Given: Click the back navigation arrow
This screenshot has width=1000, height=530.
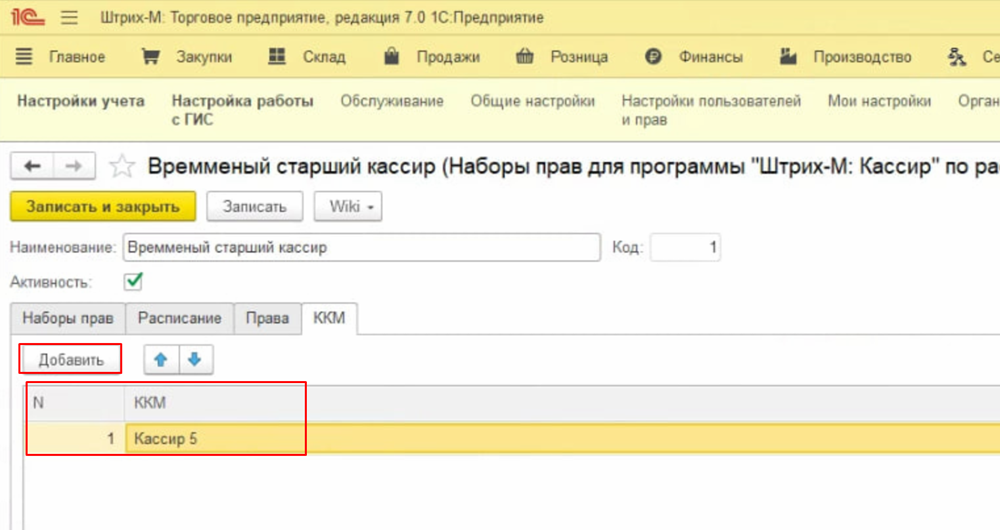Looking at the screenshot, I should tap(31, 166).
